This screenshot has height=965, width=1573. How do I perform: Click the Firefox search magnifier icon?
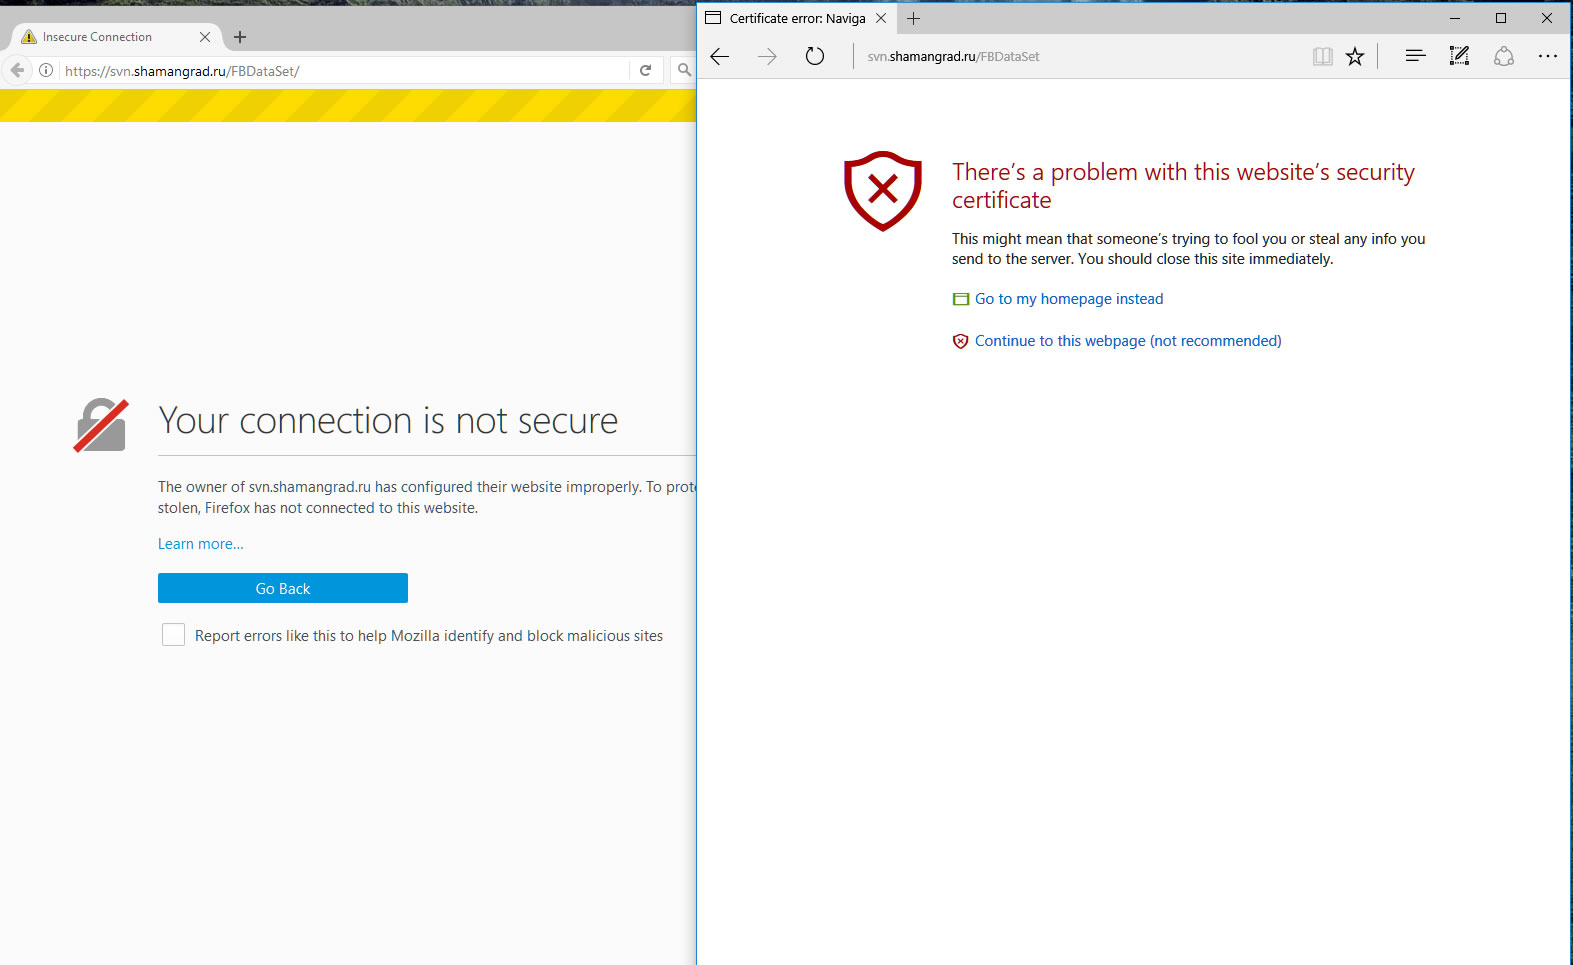click(684, 70)
